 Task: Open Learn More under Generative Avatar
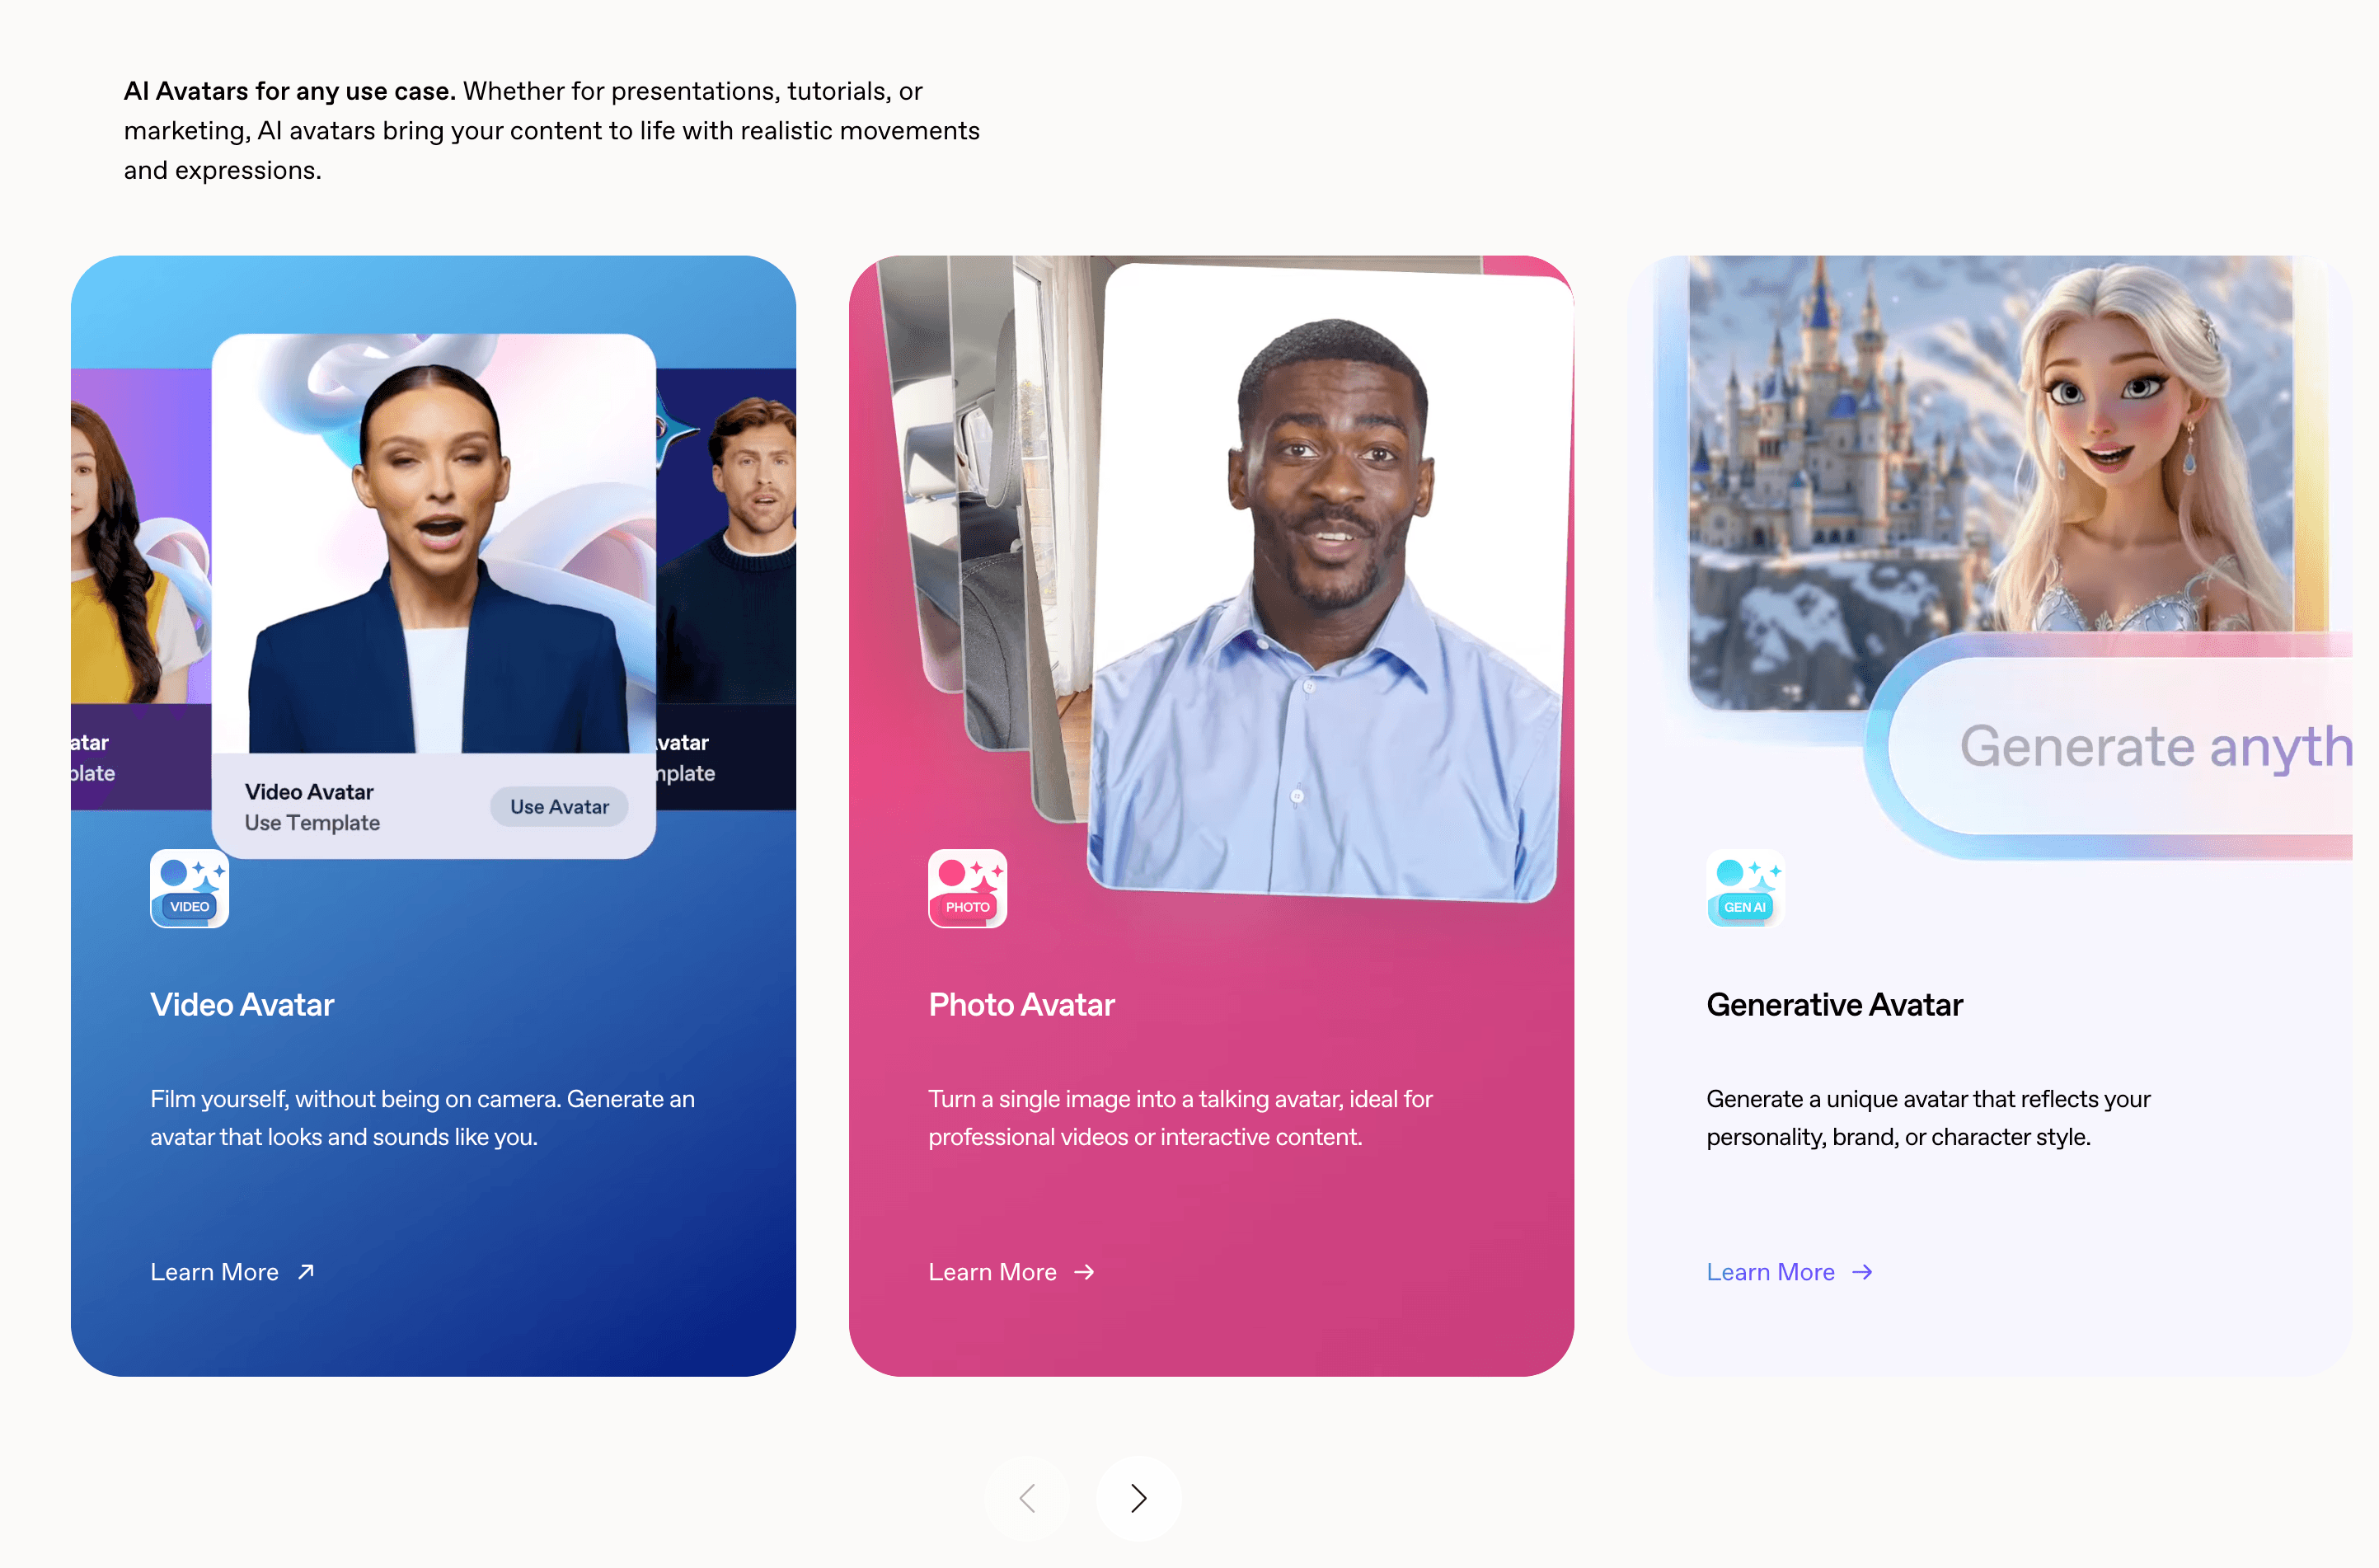click(1770, 1272)
